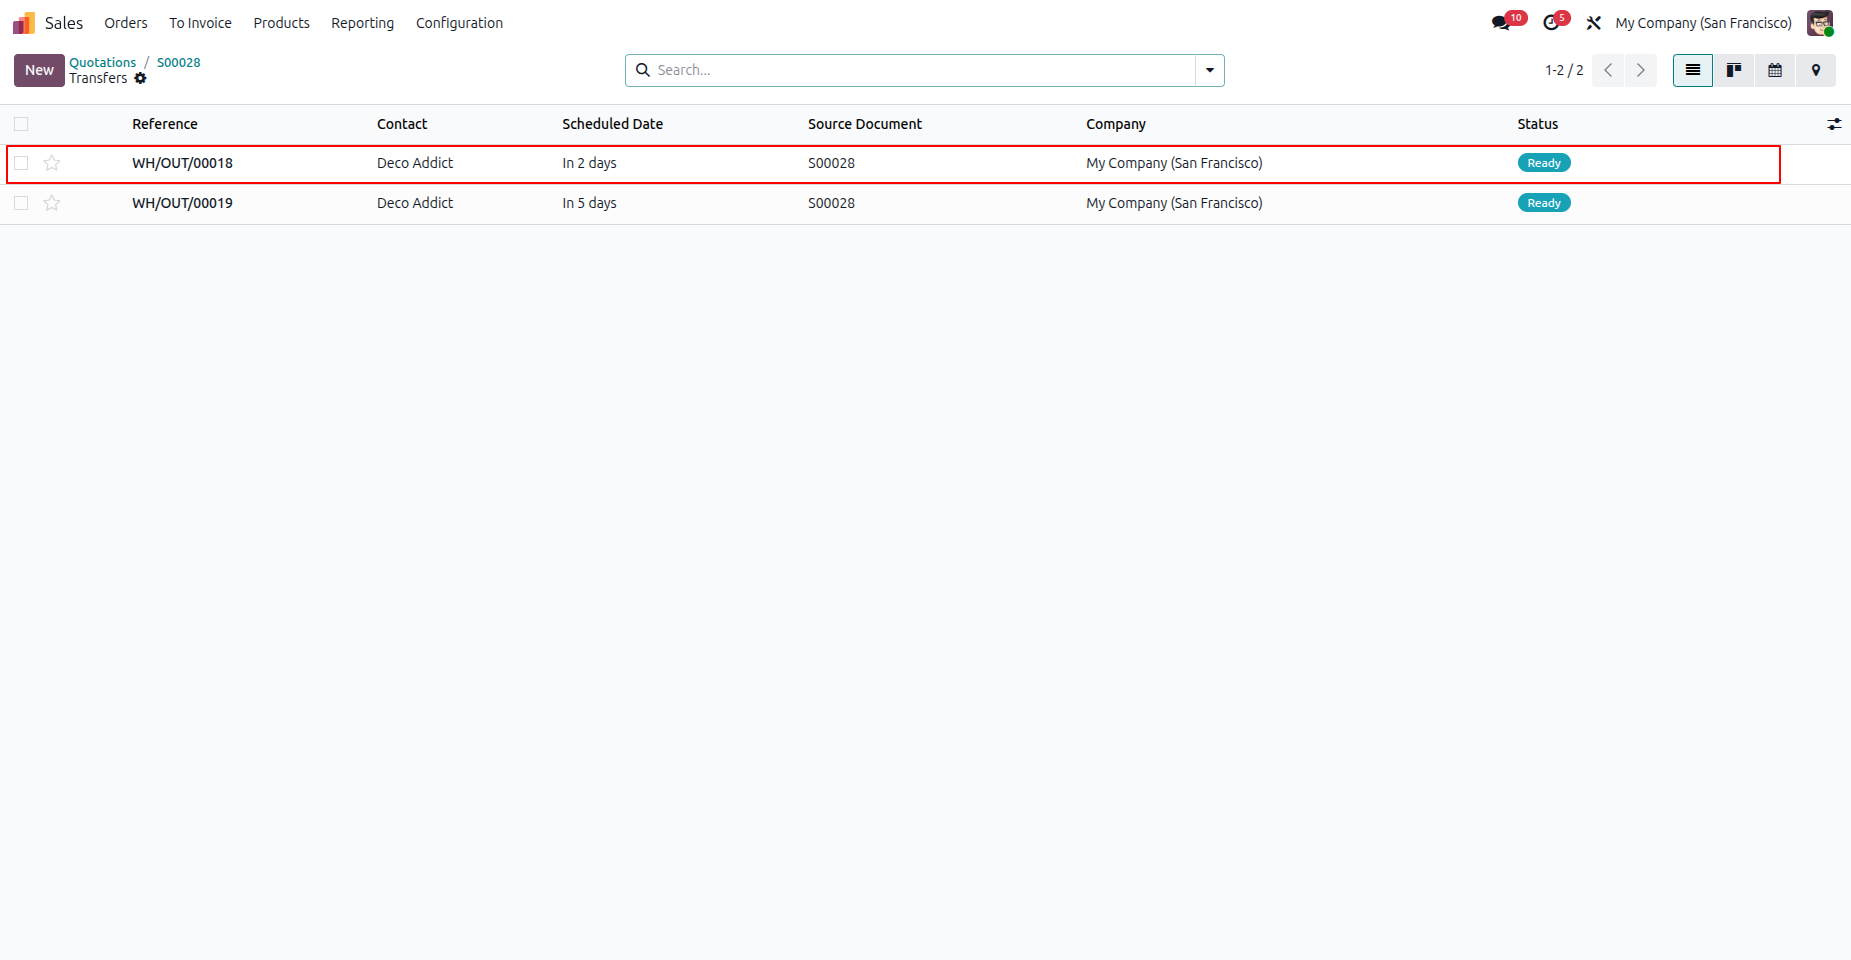Click S00028 source in WH/OUT/00018 row
This screenshot has width=1851, height=960.
831,163
